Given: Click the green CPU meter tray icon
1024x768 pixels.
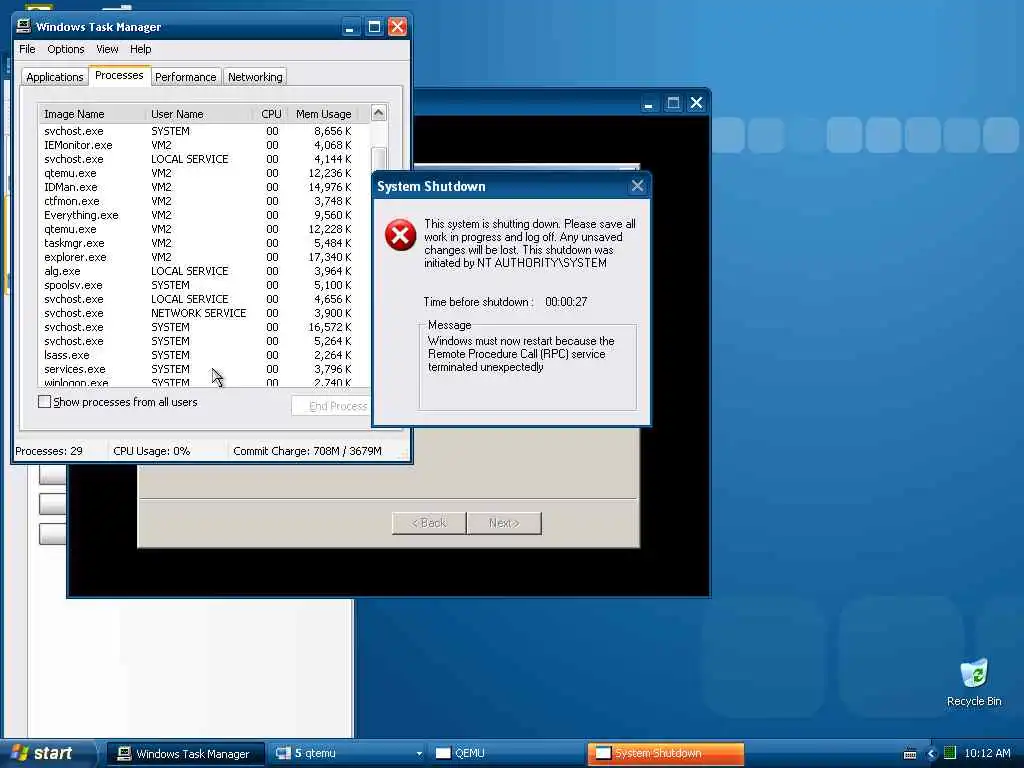Looking at the screenshot, I should (950, 753).
